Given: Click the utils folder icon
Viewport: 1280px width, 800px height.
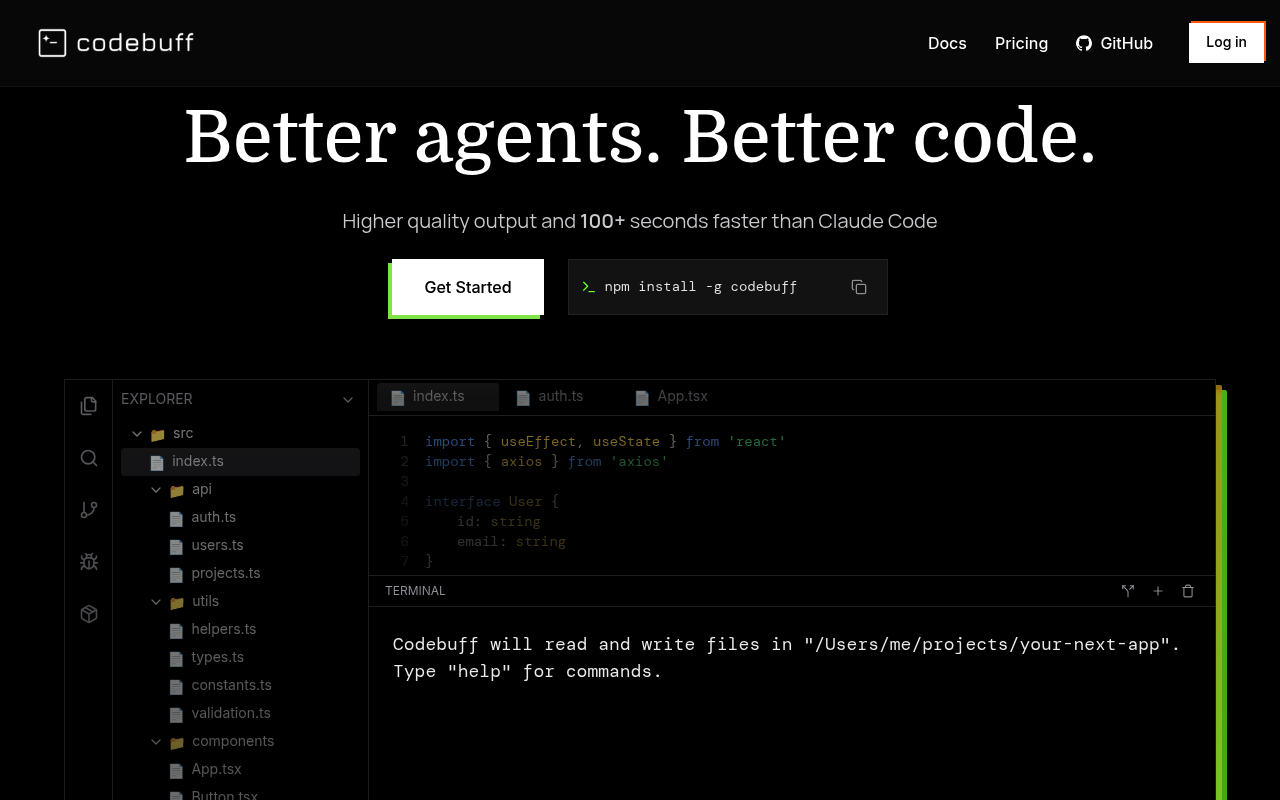Looking at the screenshot, I should (x=177, y=603).
